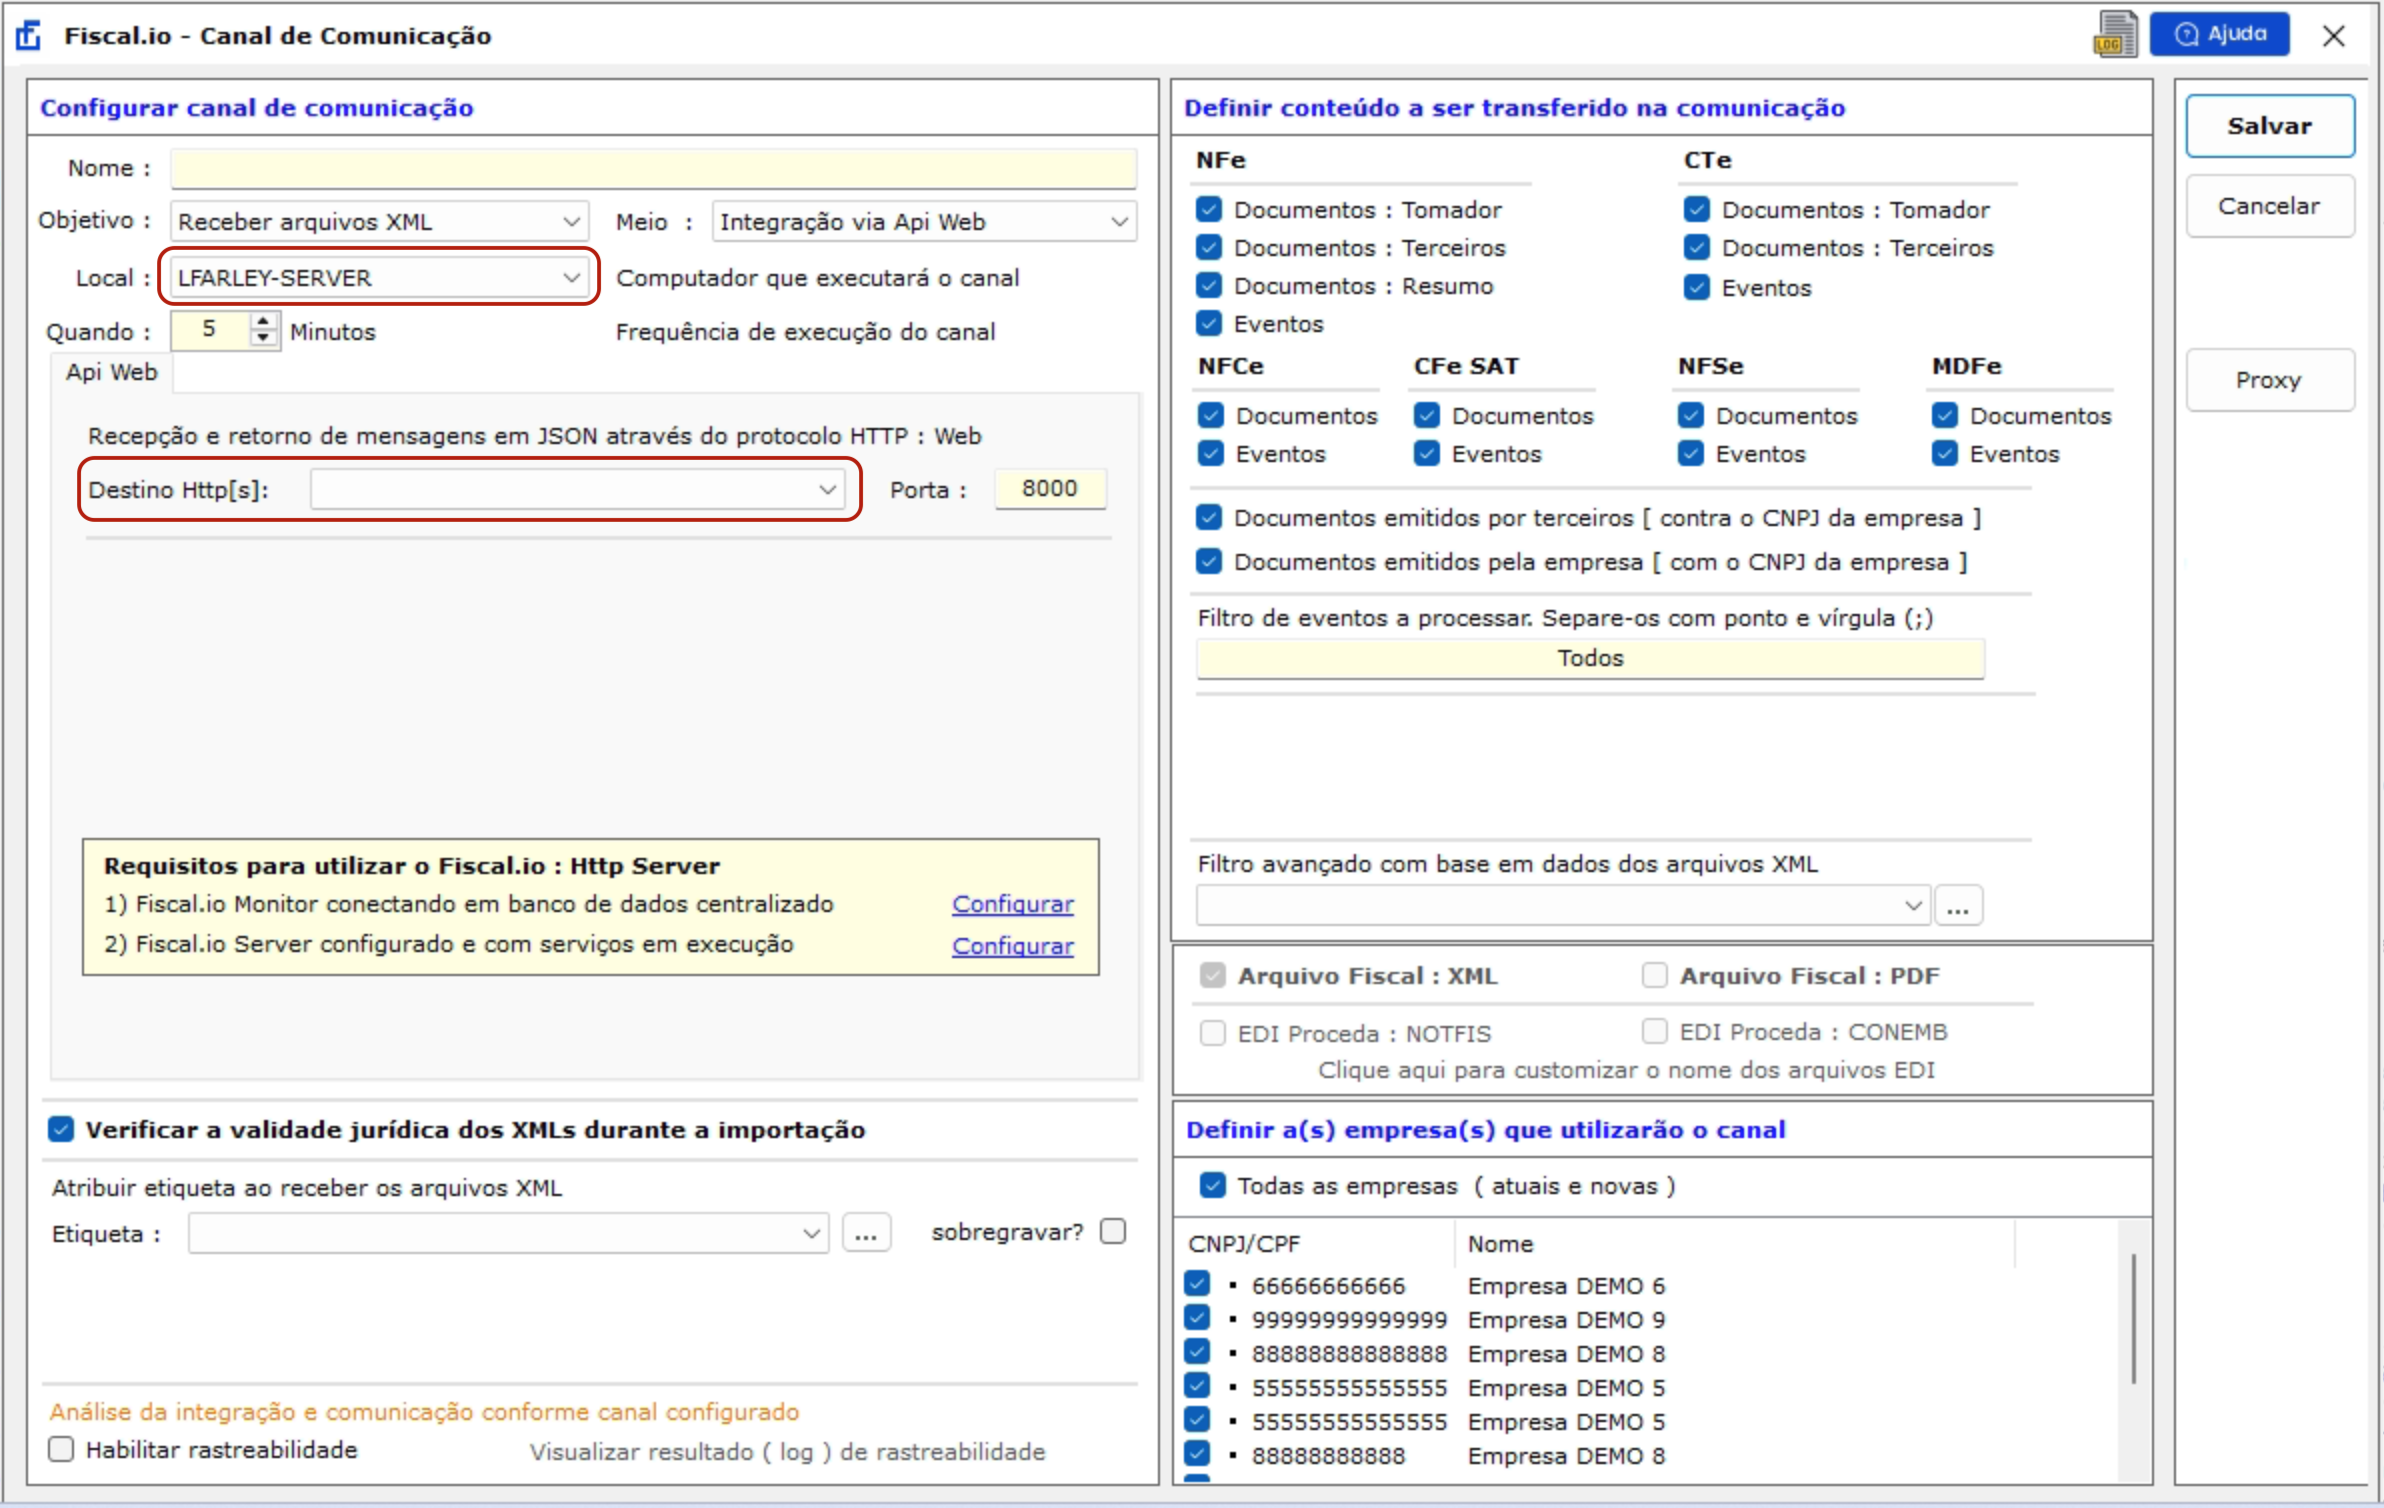The image size is (2384, 1508).
Task: Toggle MDFe Documentos checkbox
Action: coord(1945,415)
